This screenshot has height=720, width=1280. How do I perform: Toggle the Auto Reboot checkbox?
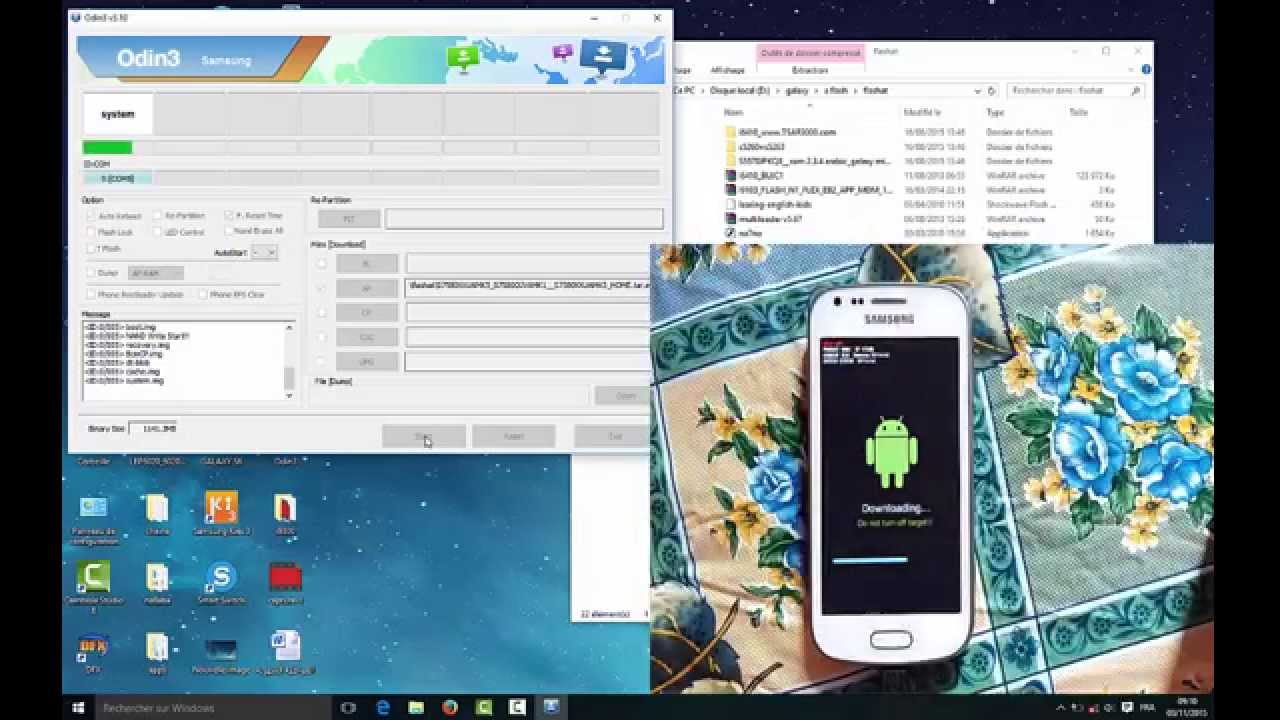pyautogui.click(x=91, y=216)
